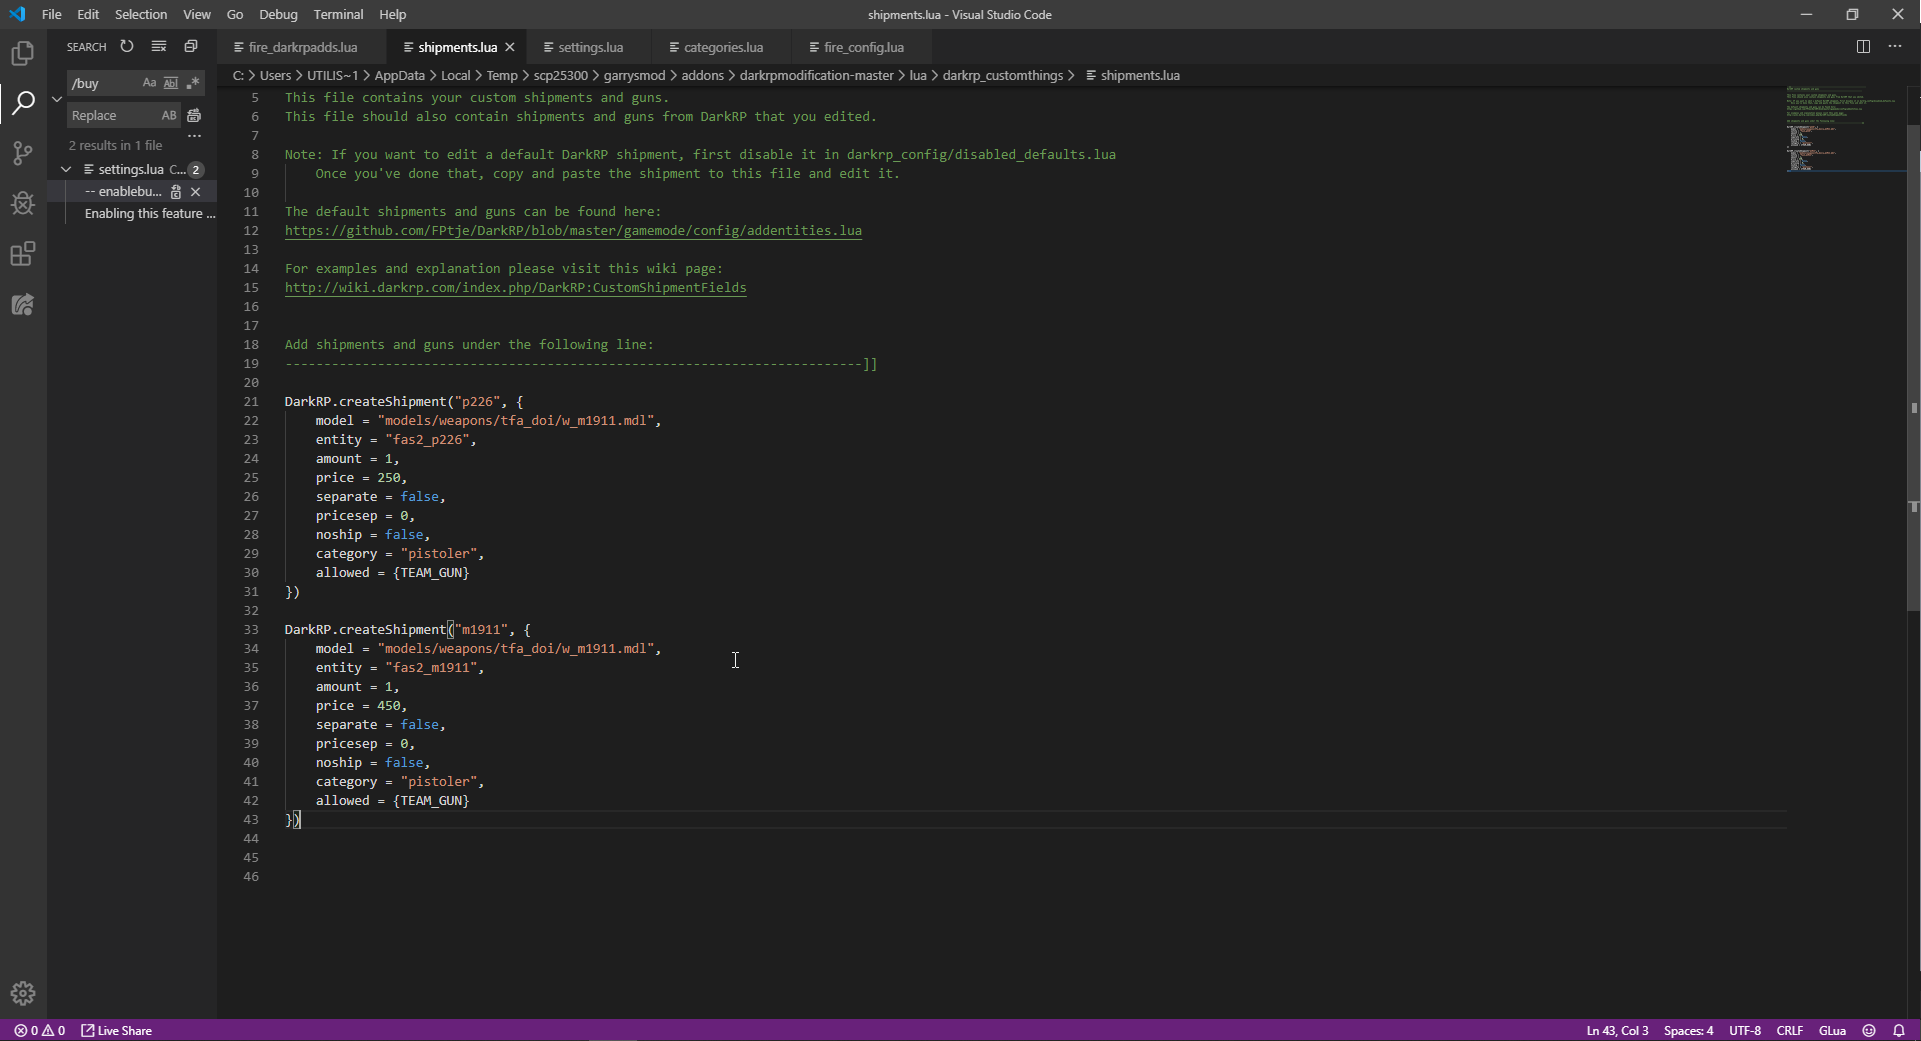Click the darkrpmodification-master breadcrumb

[817, 75]
